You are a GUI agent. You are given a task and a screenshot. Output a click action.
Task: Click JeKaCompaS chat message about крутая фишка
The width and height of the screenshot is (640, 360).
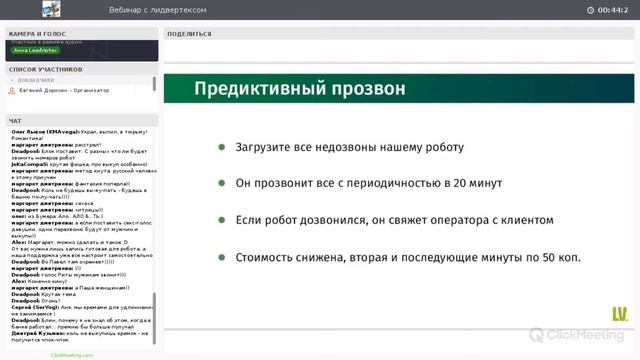click(79, 164)
